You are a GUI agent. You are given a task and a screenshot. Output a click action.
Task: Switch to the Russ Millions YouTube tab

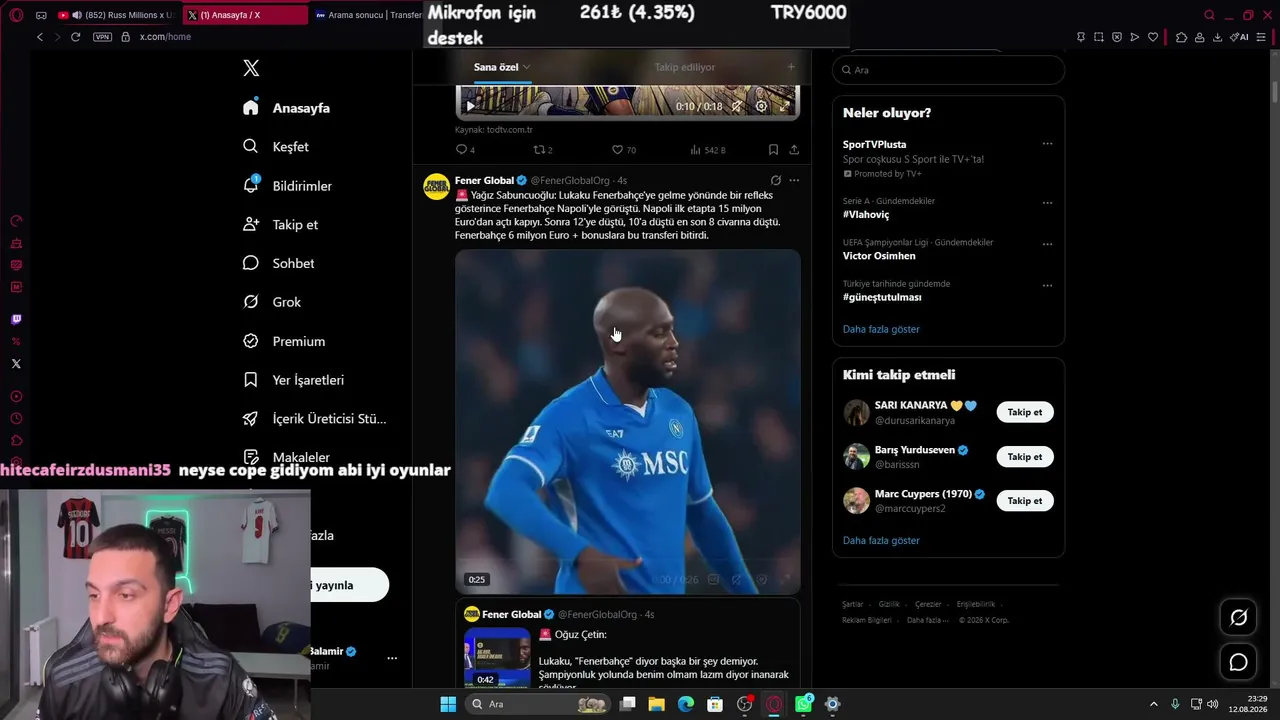coord(118,15)
